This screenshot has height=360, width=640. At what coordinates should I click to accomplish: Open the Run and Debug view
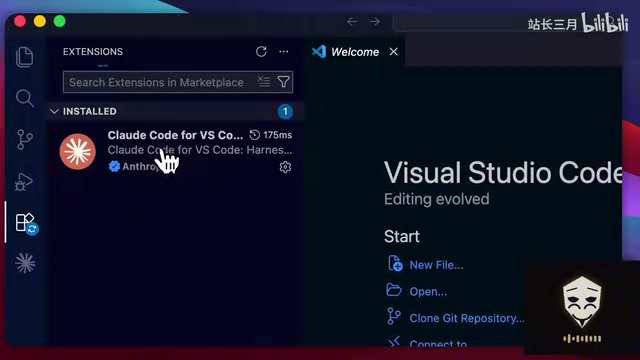click(x=24, y=182)
